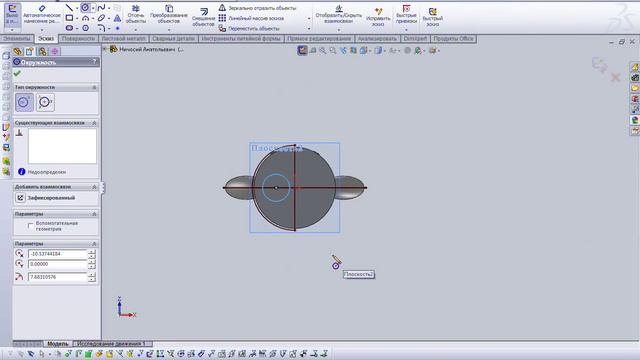Open Rectangle tool dropdown arrow
The width and height of the screenshot is (640, 360).
(x=77, y=18)
